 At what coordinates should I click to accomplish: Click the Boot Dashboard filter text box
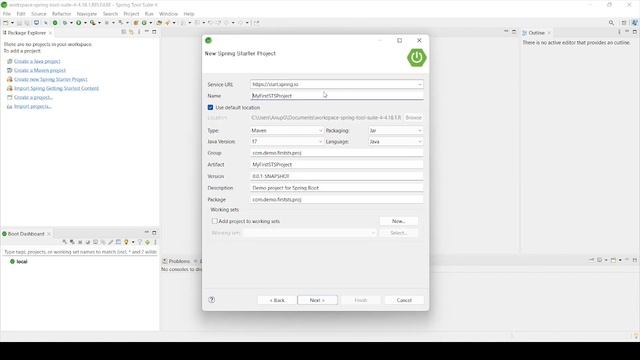point(80,252)
